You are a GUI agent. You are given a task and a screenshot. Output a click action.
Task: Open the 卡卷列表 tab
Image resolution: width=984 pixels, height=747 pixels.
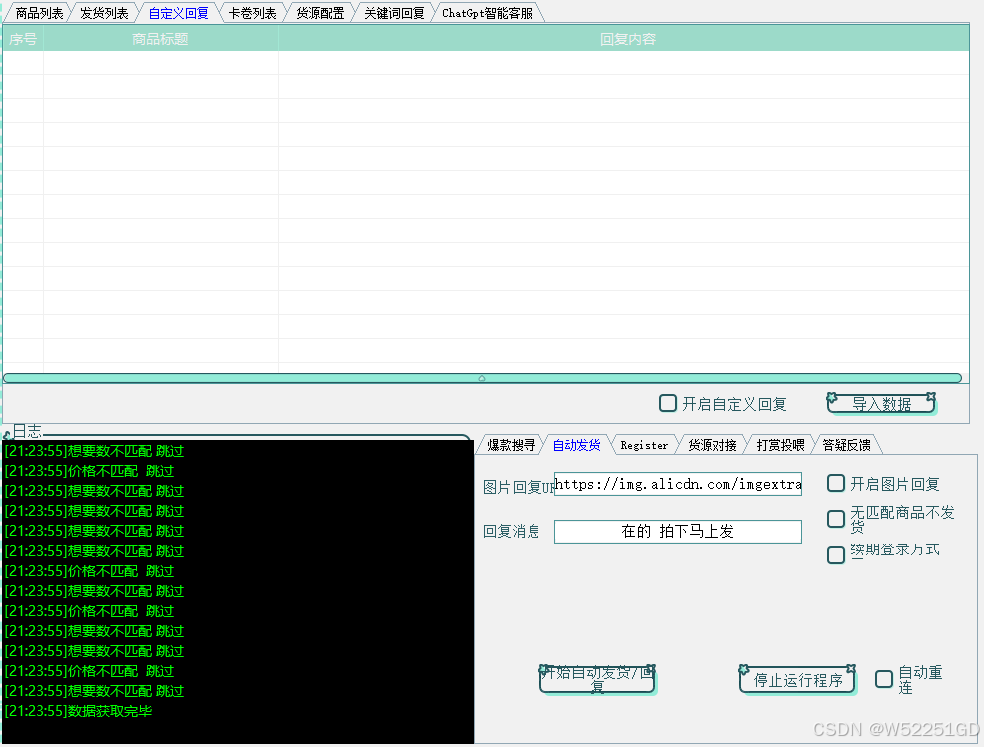252,13
